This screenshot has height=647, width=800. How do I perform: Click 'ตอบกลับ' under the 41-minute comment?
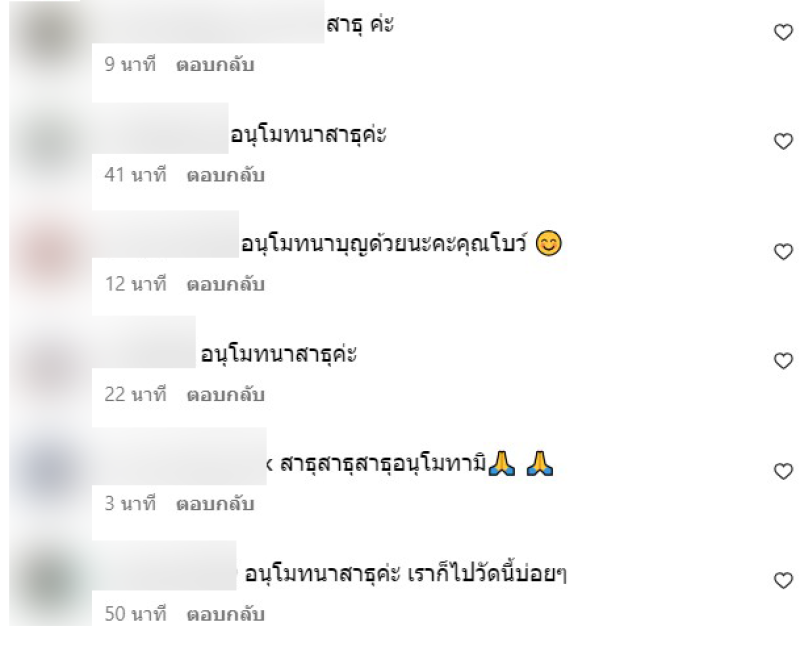click(x=226, y=175)
